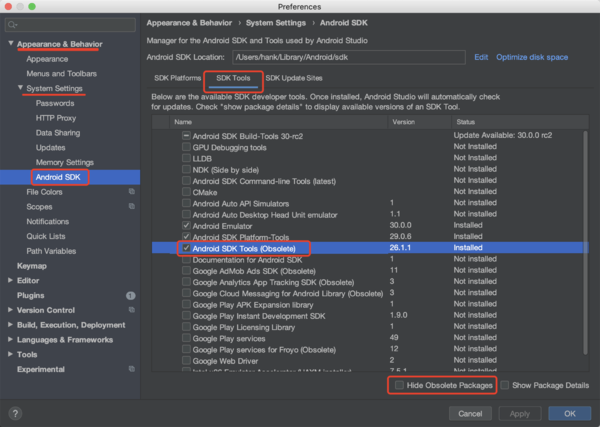The width and height of the screenshot is (600, 427).
Task: Select Google Play Instant Development SDK row
Action: coord(370,315)
